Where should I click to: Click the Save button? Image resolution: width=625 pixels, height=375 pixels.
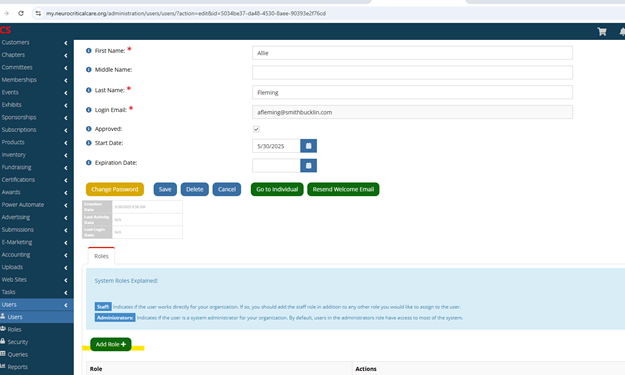click(x=165, y=189)
